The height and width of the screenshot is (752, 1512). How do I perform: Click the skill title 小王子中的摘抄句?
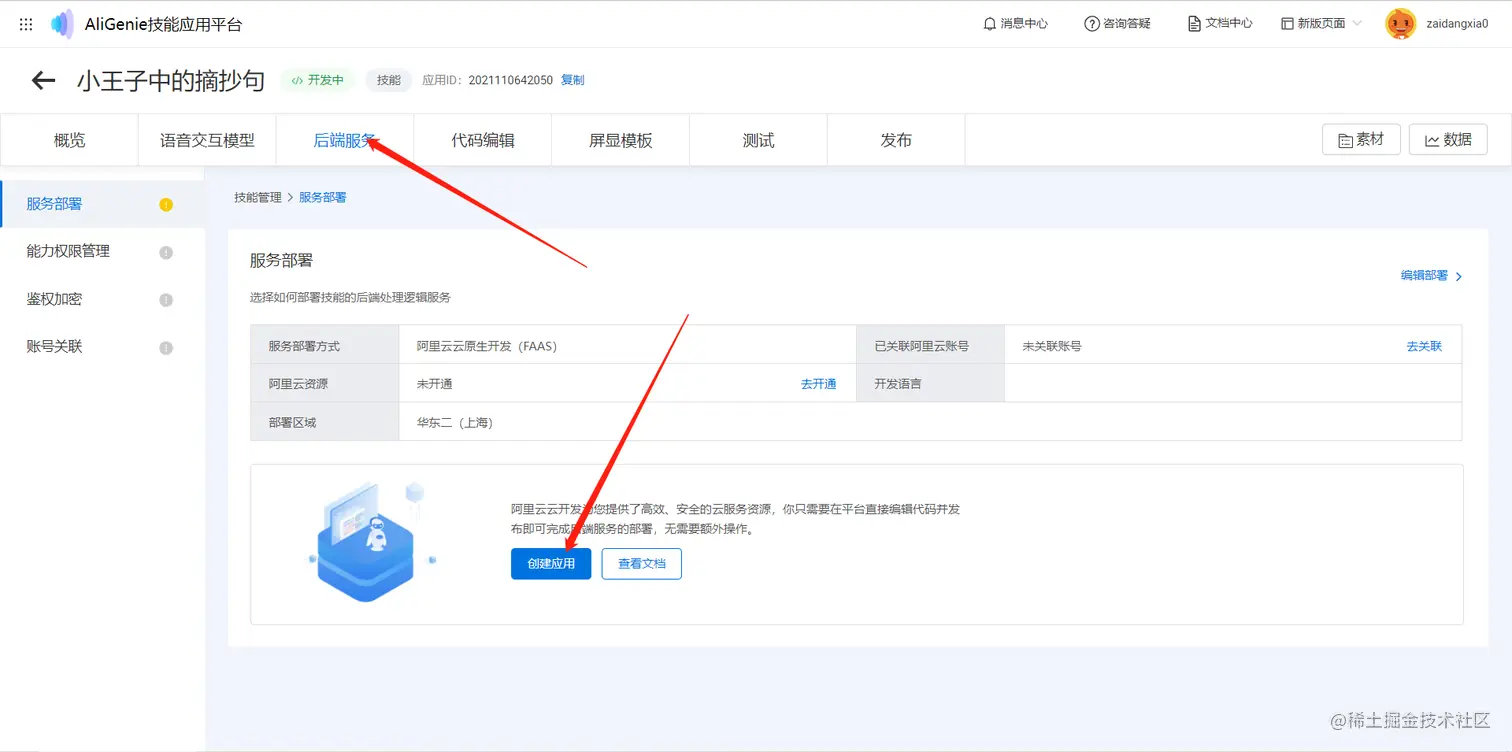pos(171,81)
